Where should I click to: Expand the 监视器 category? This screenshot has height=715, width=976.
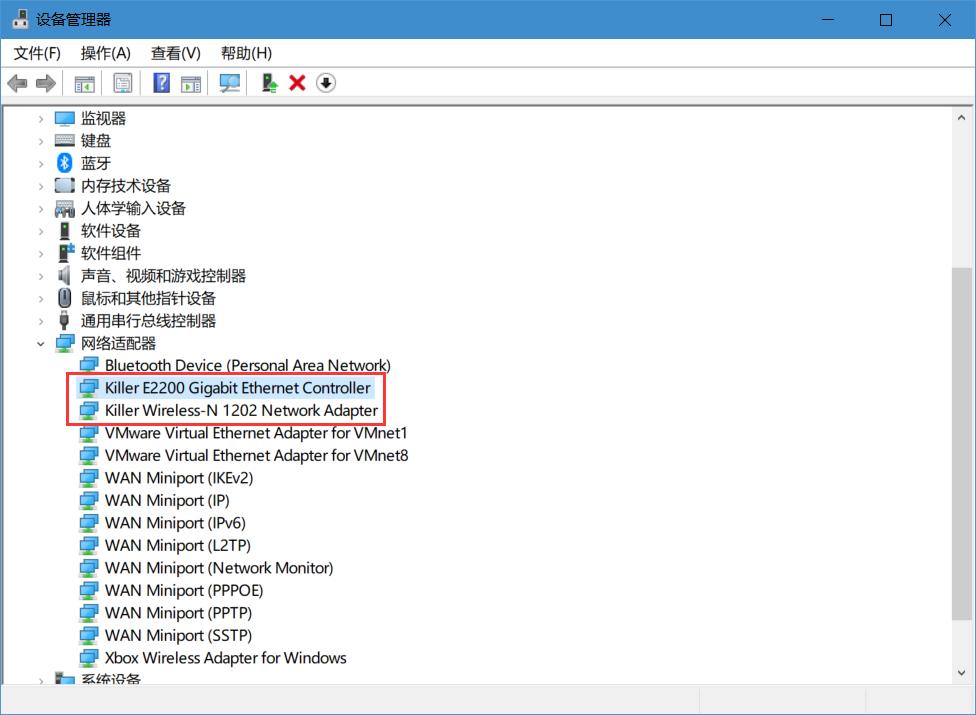pos(41,119)
